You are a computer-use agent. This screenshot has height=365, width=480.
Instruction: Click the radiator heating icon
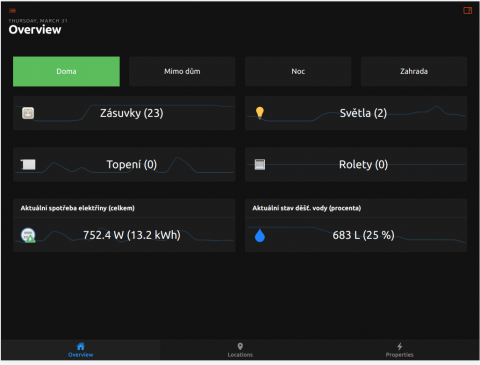coord(28,164)
